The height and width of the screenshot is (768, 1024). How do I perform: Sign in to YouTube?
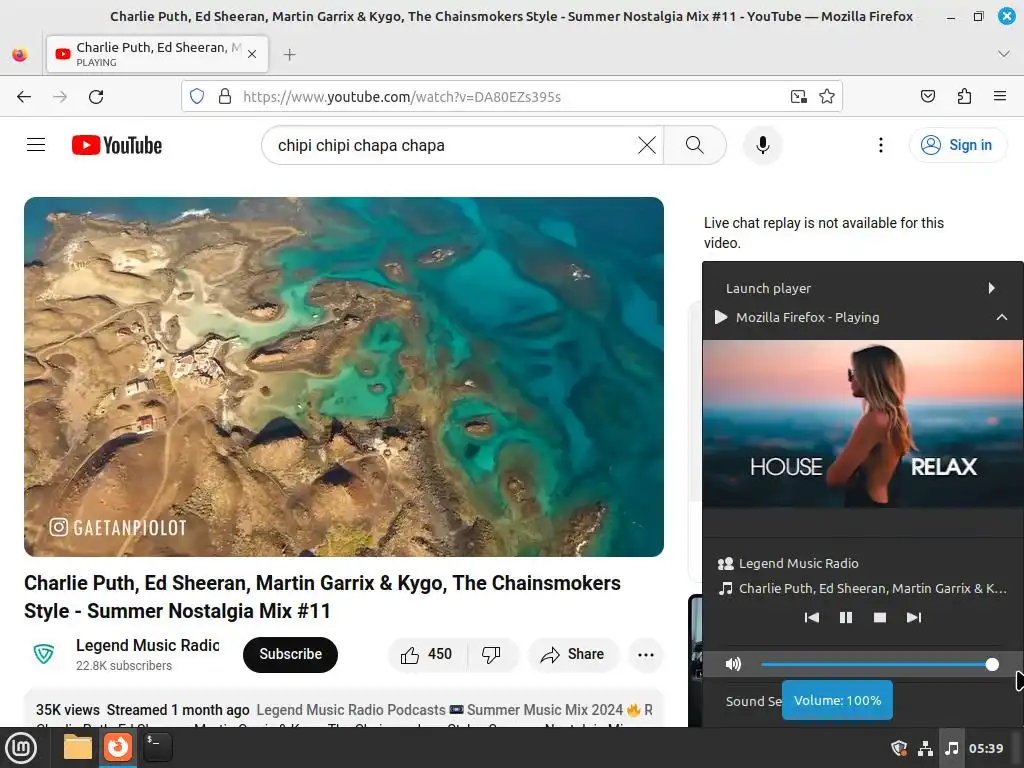pyautogui.click(x=957, y=145)
